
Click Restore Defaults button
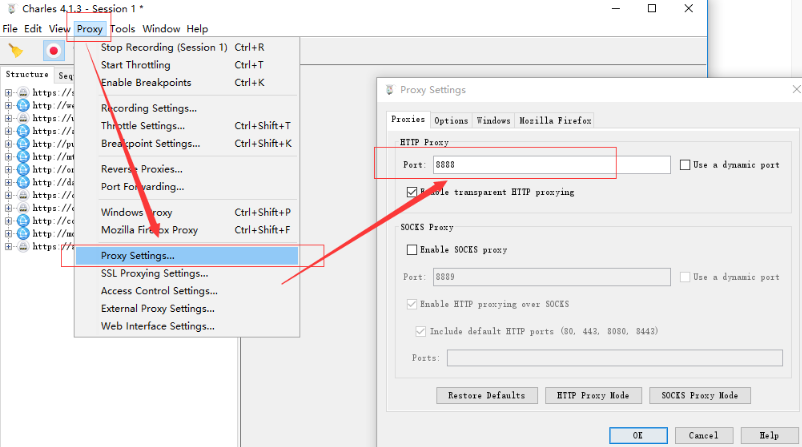point(486,395)
